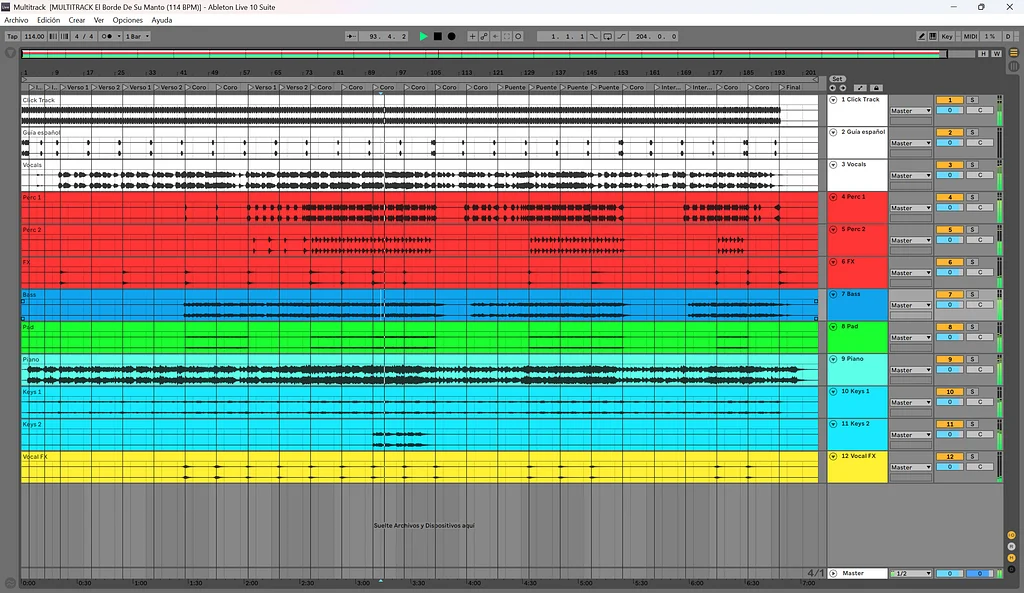Toggle track activator 1 for Click Track
Viewport: 1024px width, 593px height.
click(x=950, y=100)
